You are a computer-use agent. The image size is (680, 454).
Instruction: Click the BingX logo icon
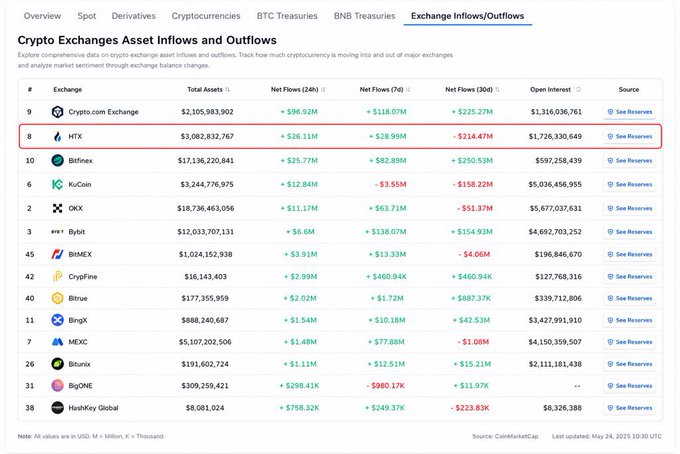[x=57, y=320]
